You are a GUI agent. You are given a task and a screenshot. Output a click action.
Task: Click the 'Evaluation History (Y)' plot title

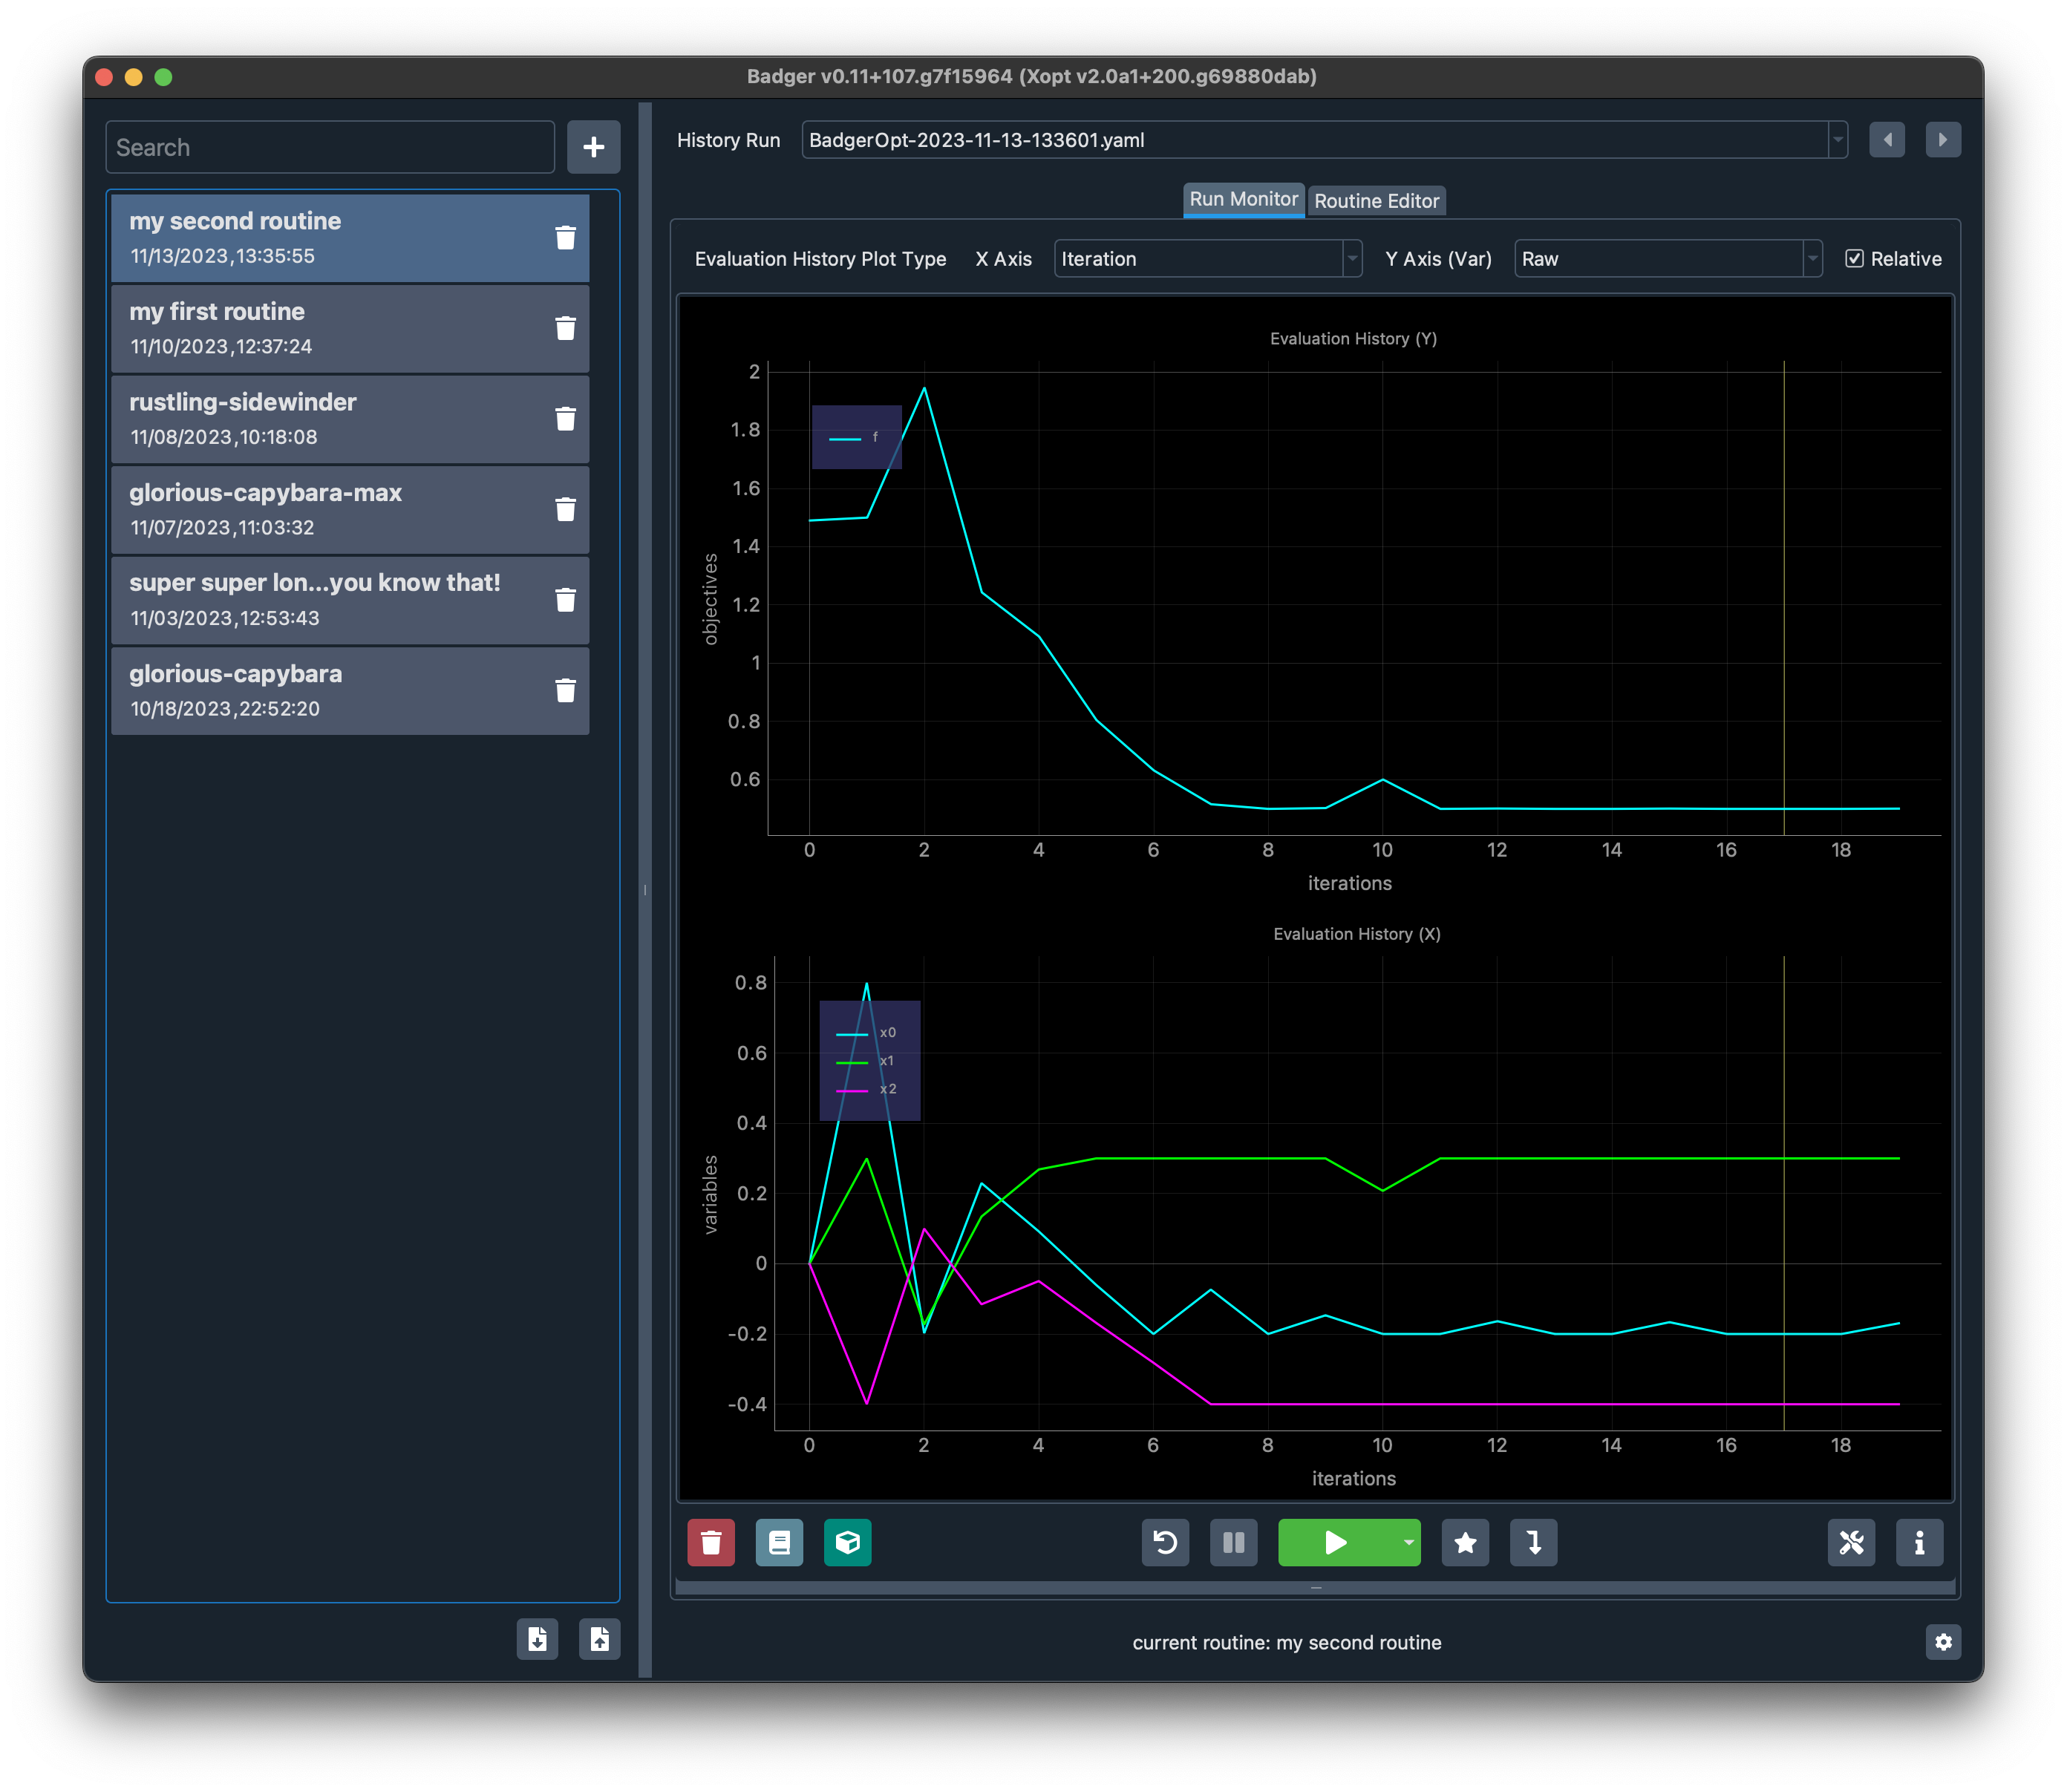(x=1353, y=339)
